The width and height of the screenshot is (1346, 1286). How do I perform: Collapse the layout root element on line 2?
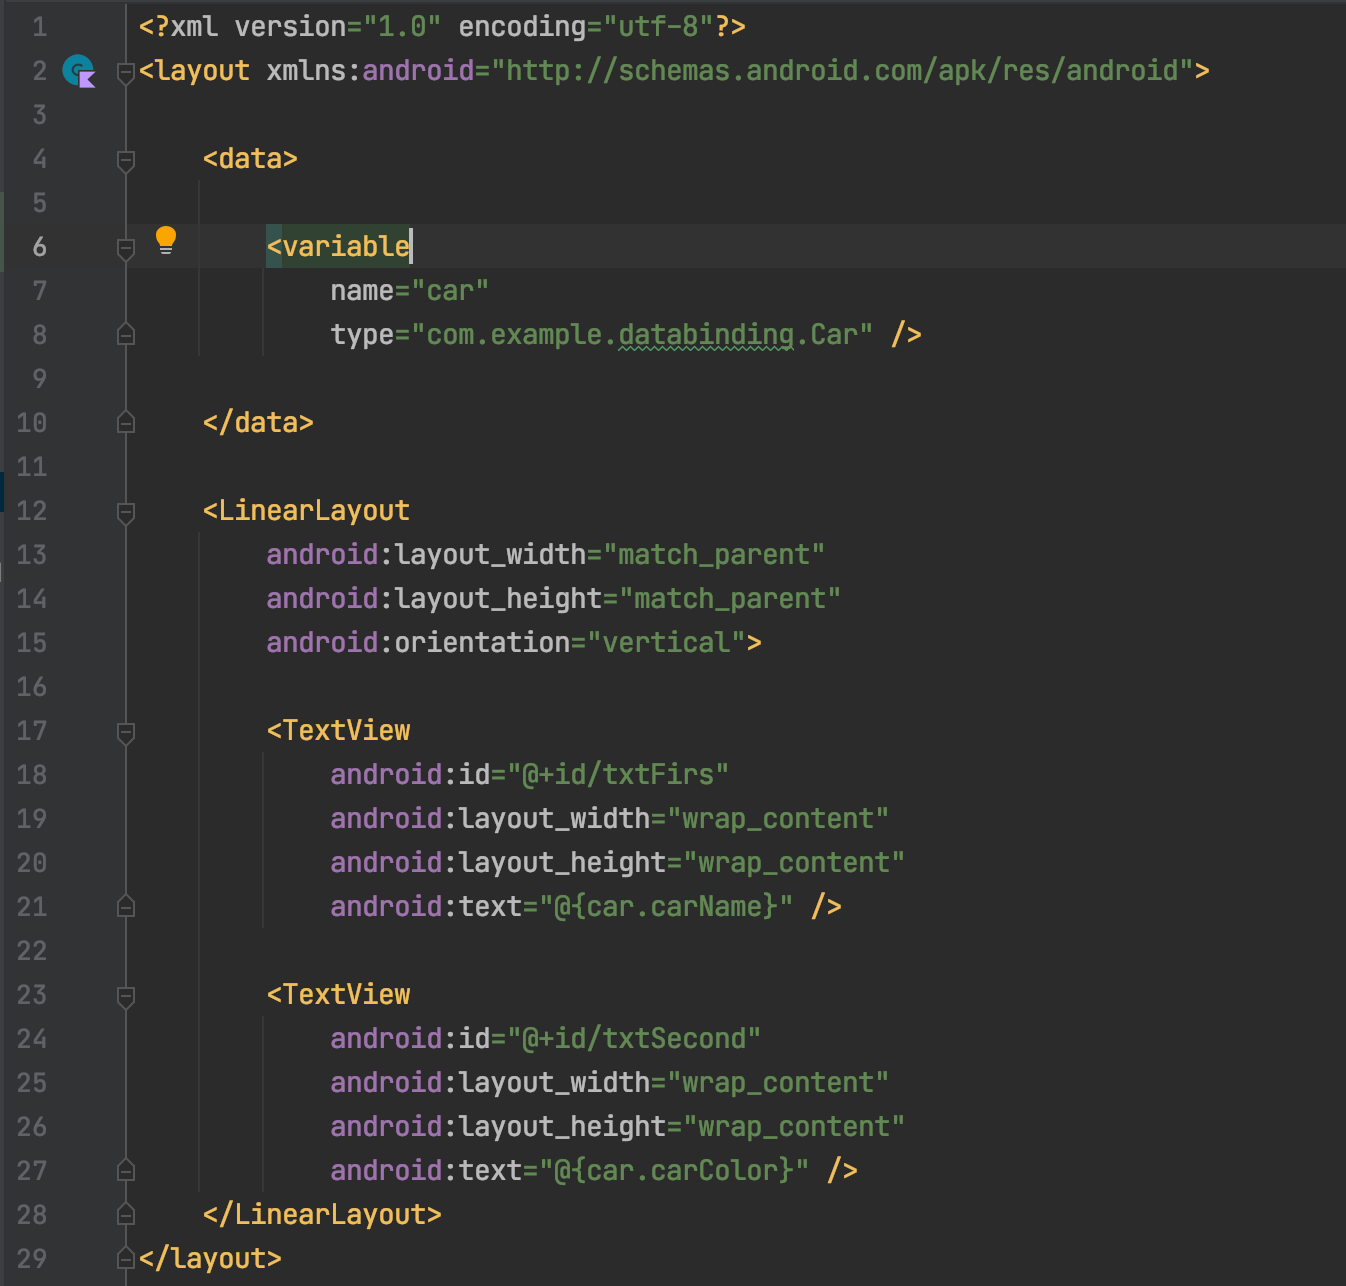click(x=124, y=71)
